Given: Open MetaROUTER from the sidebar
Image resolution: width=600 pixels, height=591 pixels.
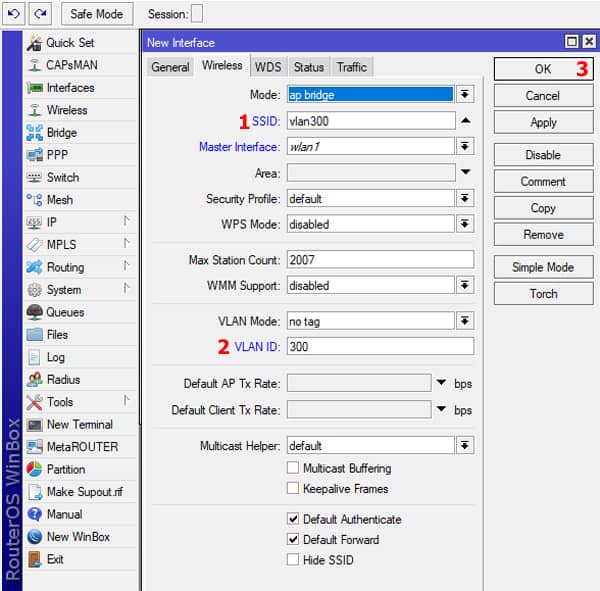Looking at the screenshot, I should 81,447.
